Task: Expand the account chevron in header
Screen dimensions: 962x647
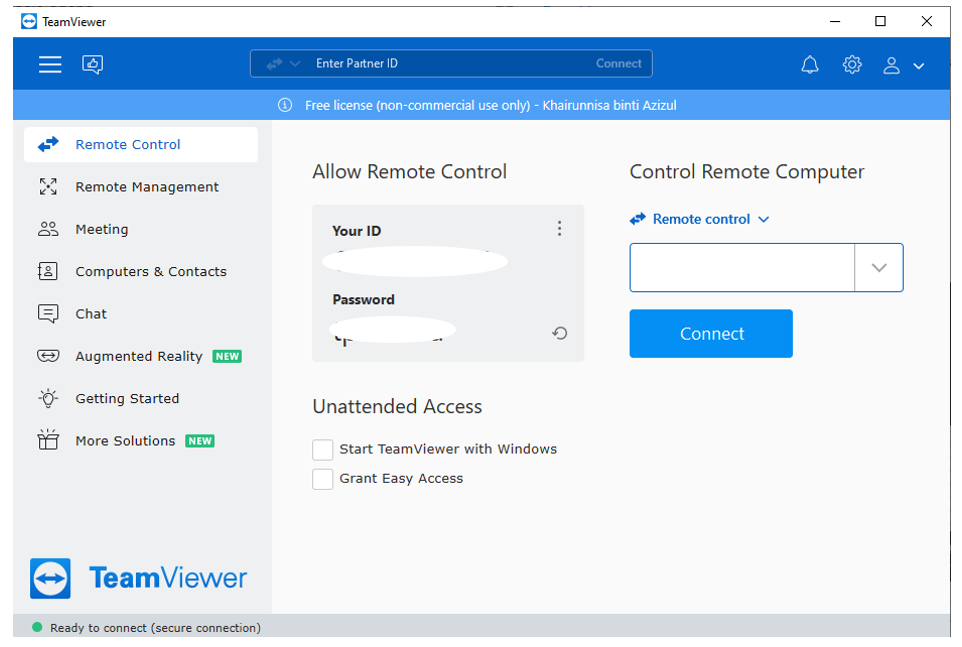Action: click(x=918, y=66)
